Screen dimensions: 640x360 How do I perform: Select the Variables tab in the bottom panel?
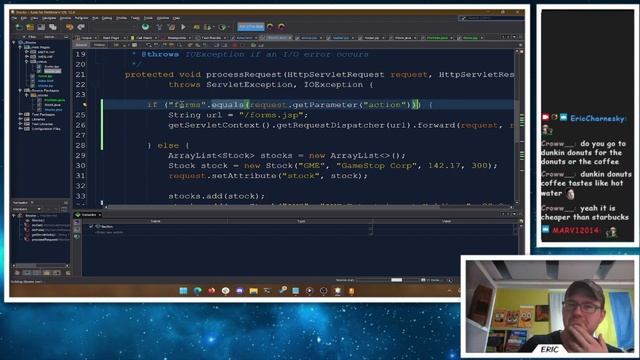click(88, 214)
